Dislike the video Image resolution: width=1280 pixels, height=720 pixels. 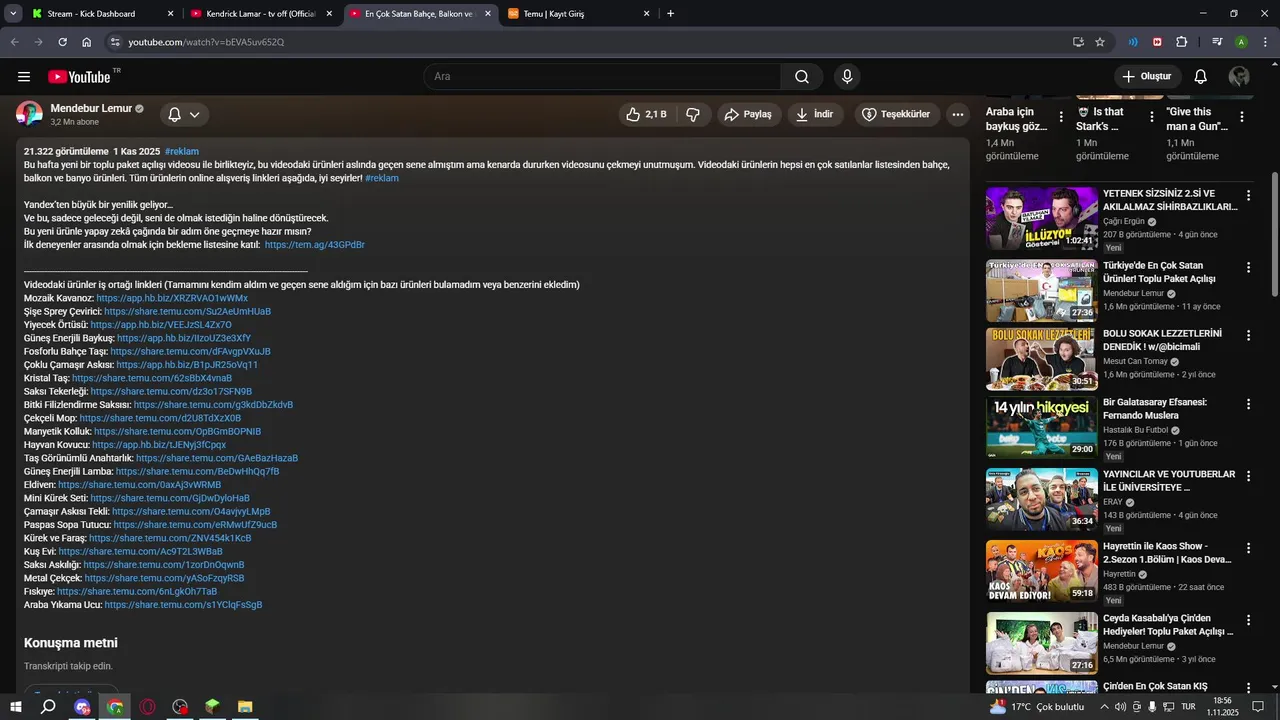click(x=693, y=115)
